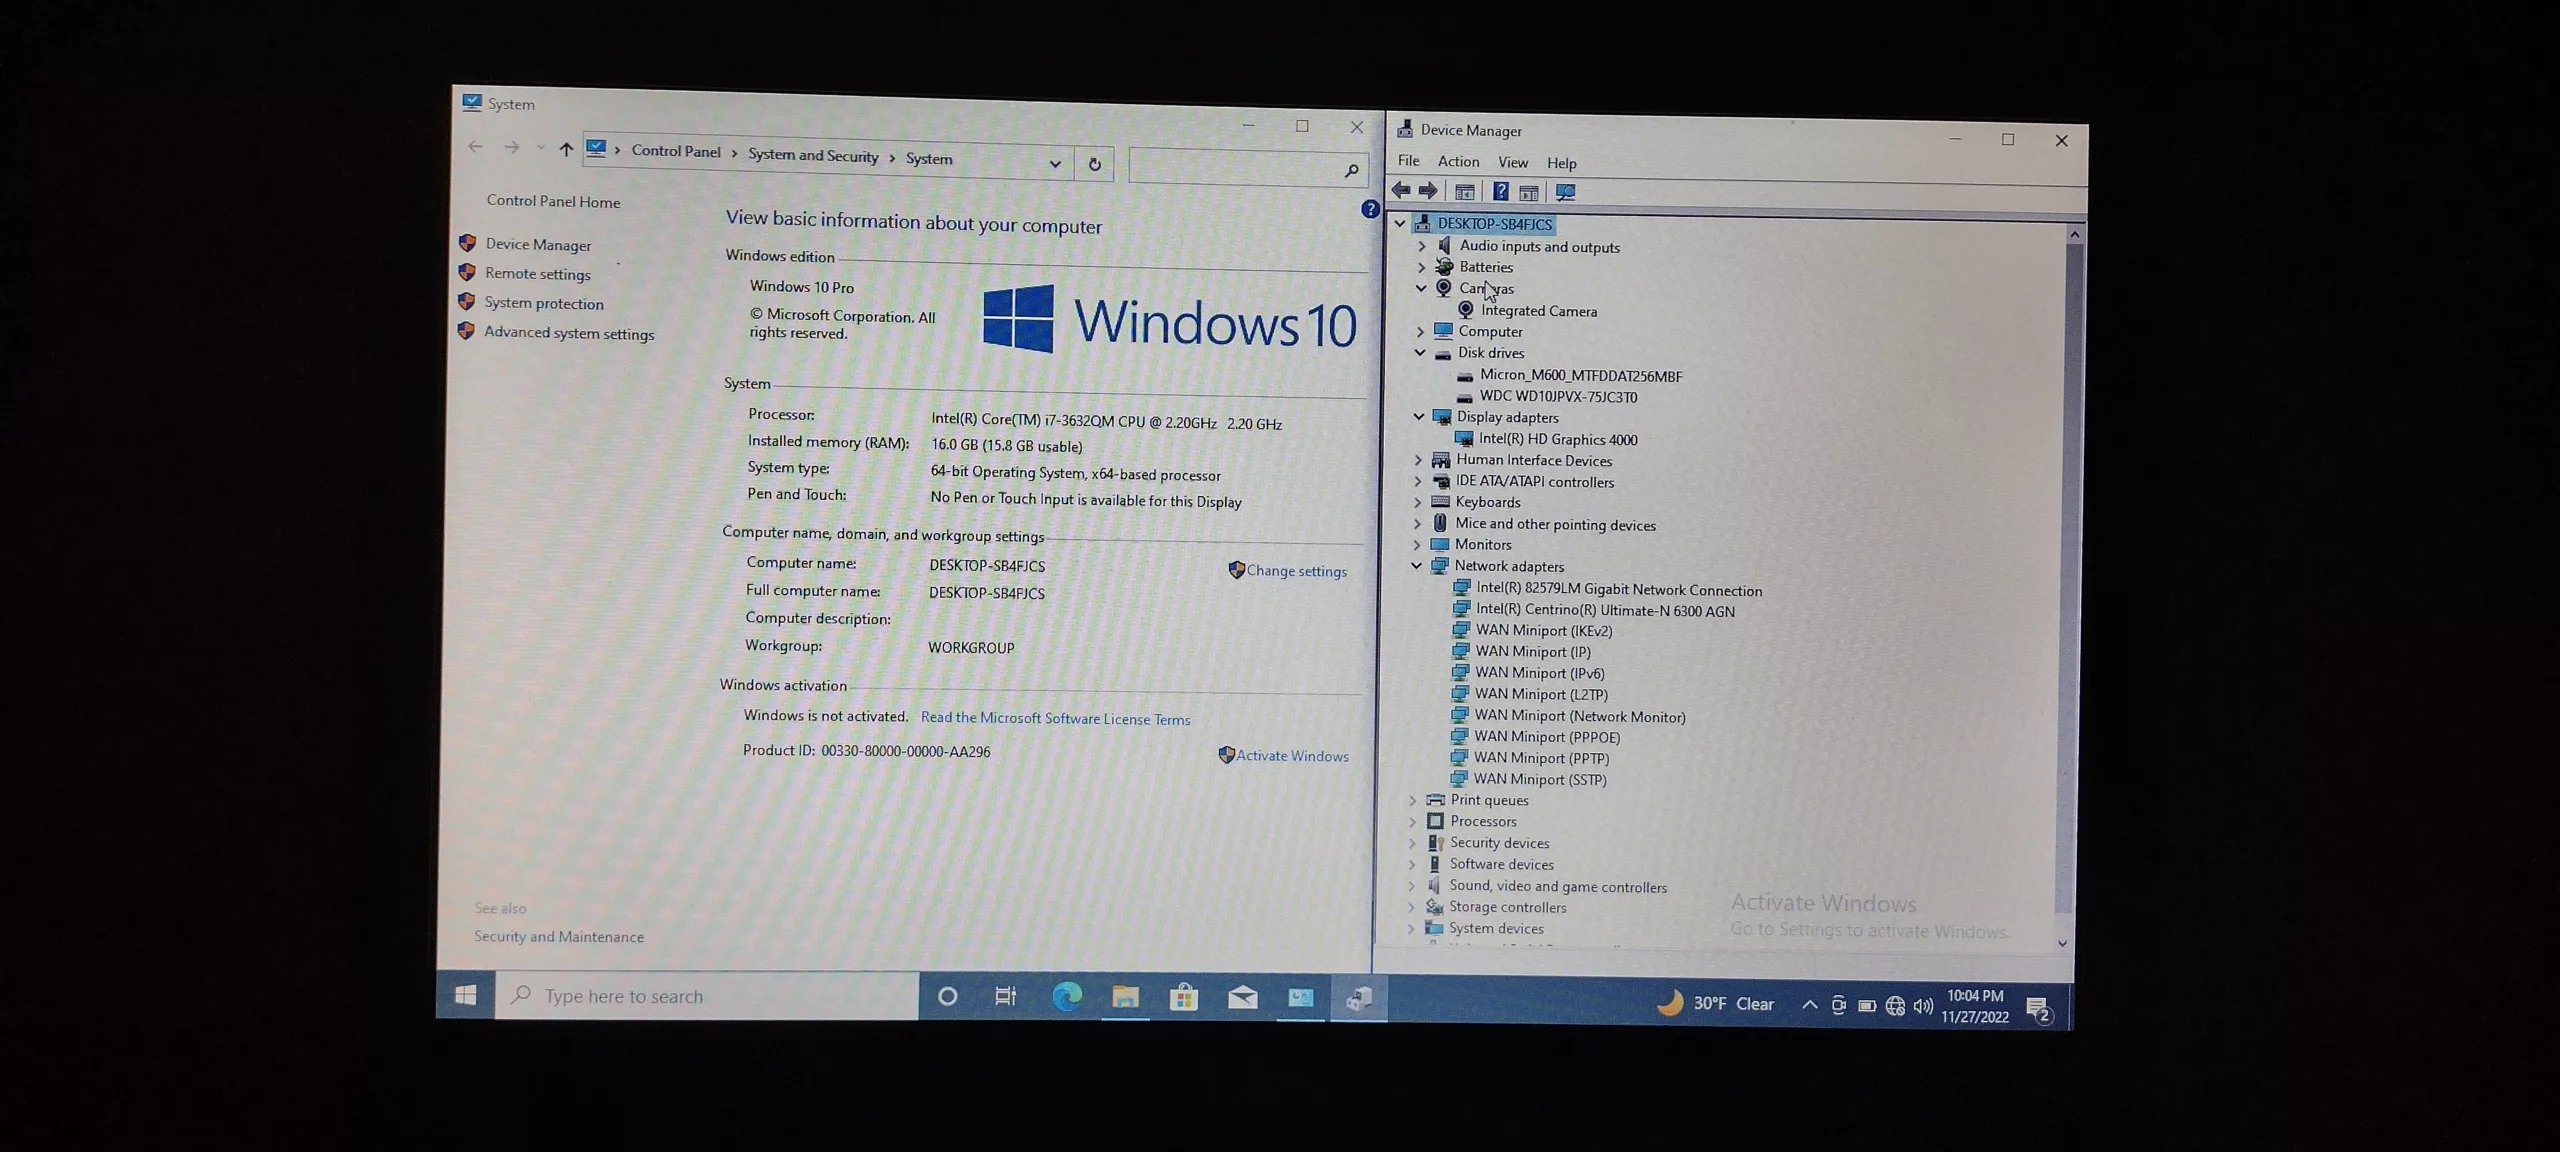This screenshot has width=2560, height=1152.
Task: Expand Audio inputs and outputs node
Action: [1422, 245]
